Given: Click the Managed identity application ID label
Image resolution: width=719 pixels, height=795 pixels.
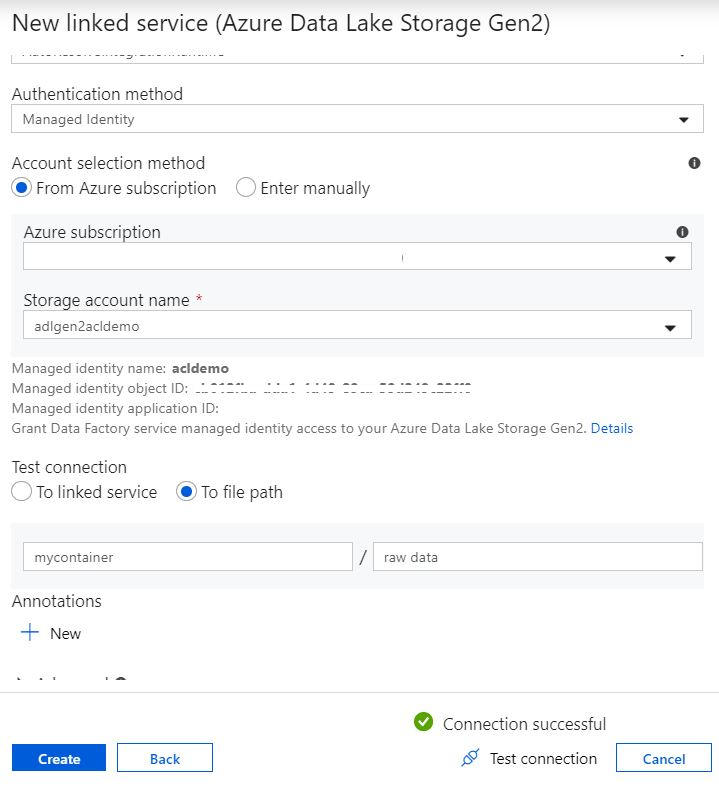Looking at the screenshot, I should (115, 408).
